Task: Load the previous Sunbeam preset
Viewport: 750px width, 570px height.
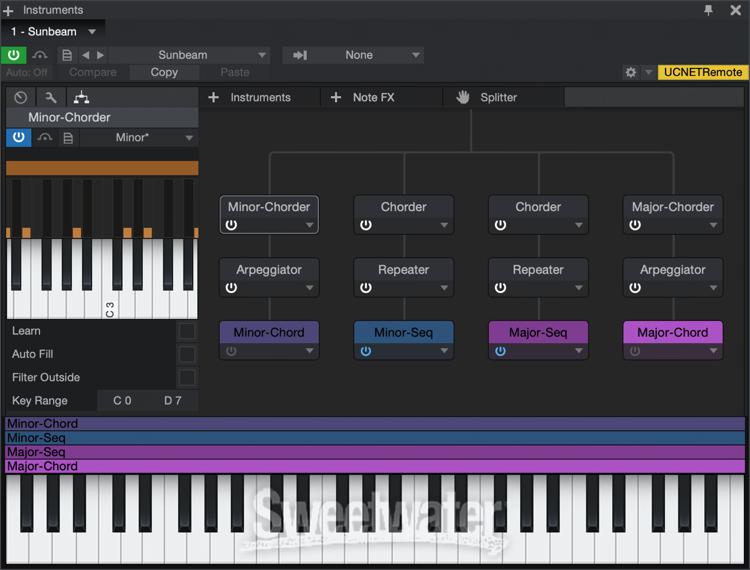Action: (x=86, y=55)
